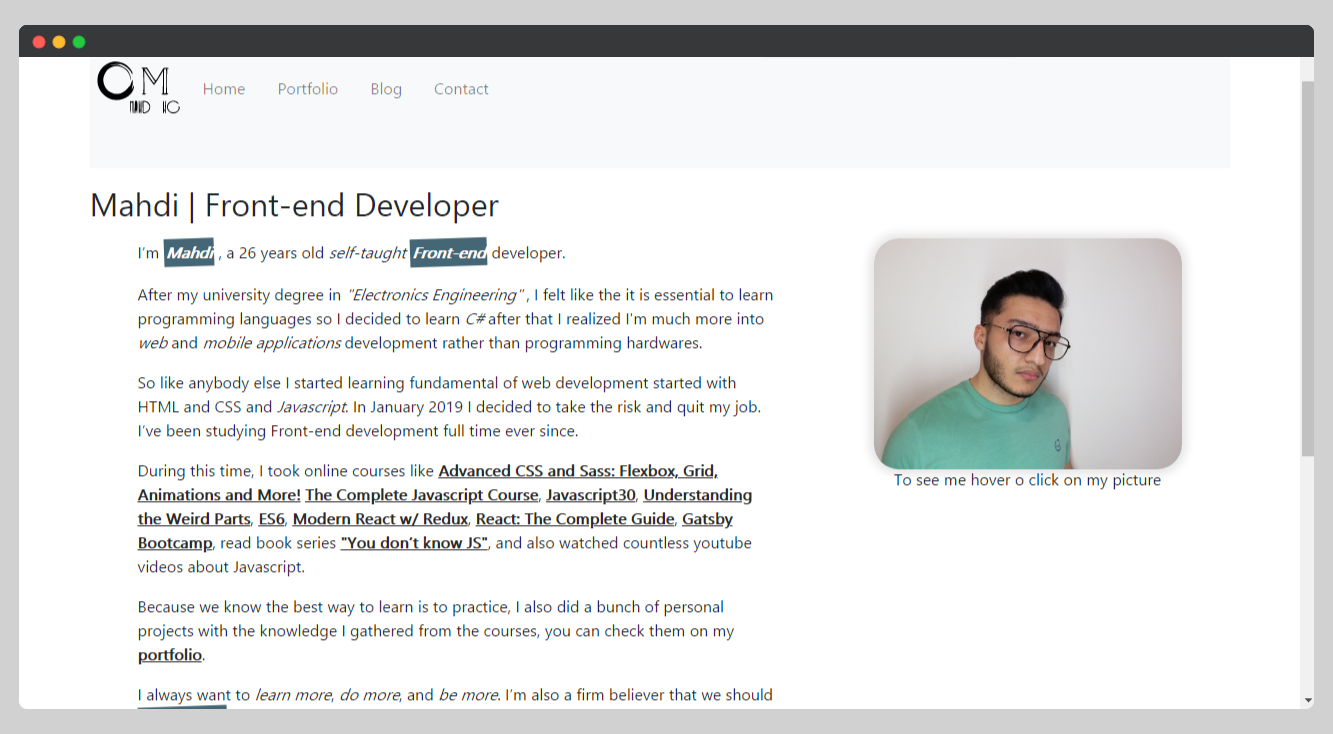The height and width of the screenshot is (734, 1333).
Task: Click the ES6 course link
Action: click(272, 519)
